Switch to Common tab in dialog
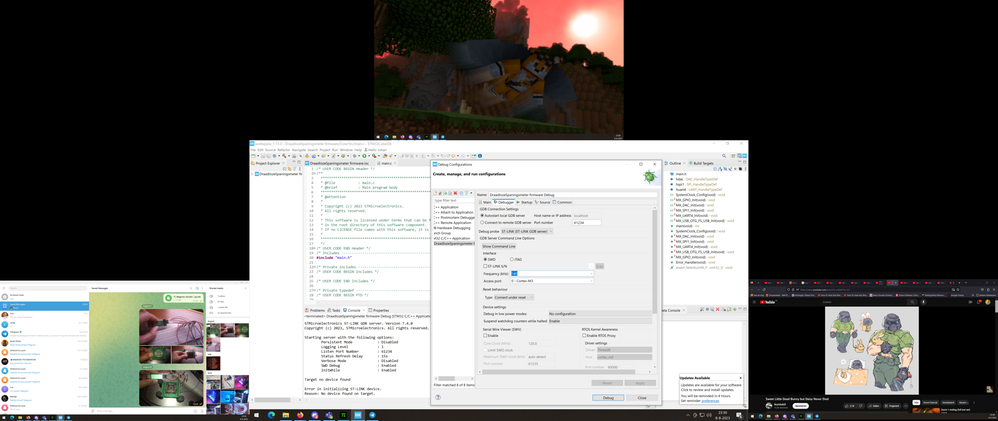Viewport: 998px width, 421px height. pyautogui.click(x=563, y=202)
